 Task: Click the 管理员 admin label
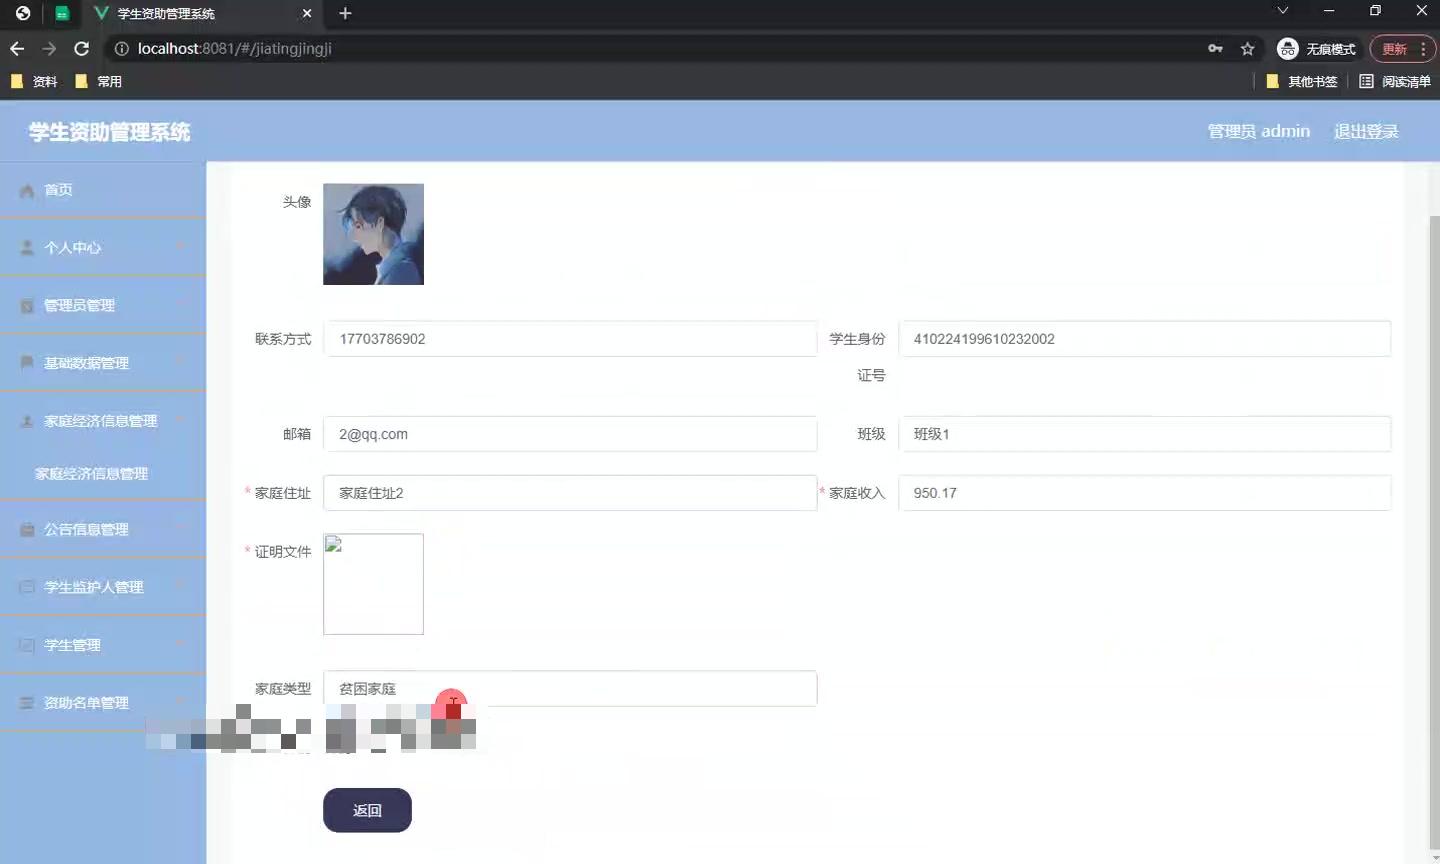point(1258,131)
